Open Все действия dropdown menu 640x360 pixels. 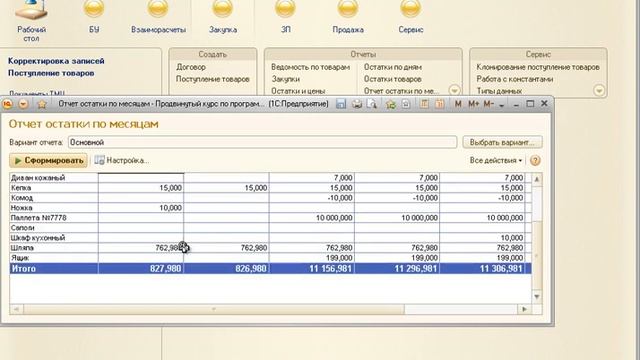point(496,160)
